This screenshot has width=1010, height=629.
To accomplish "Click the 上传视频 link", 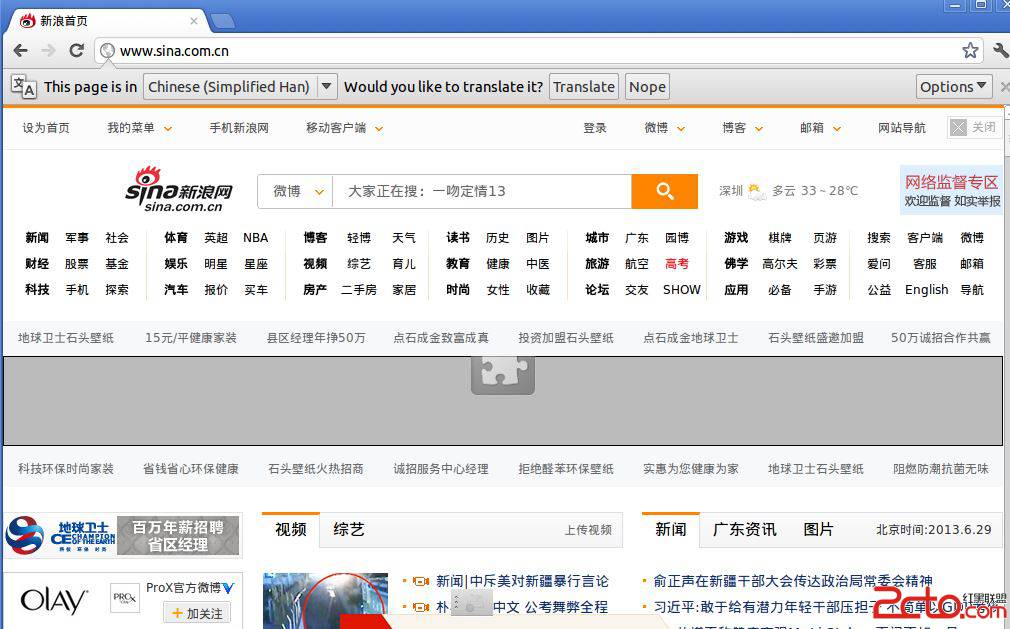I will 588,530.
